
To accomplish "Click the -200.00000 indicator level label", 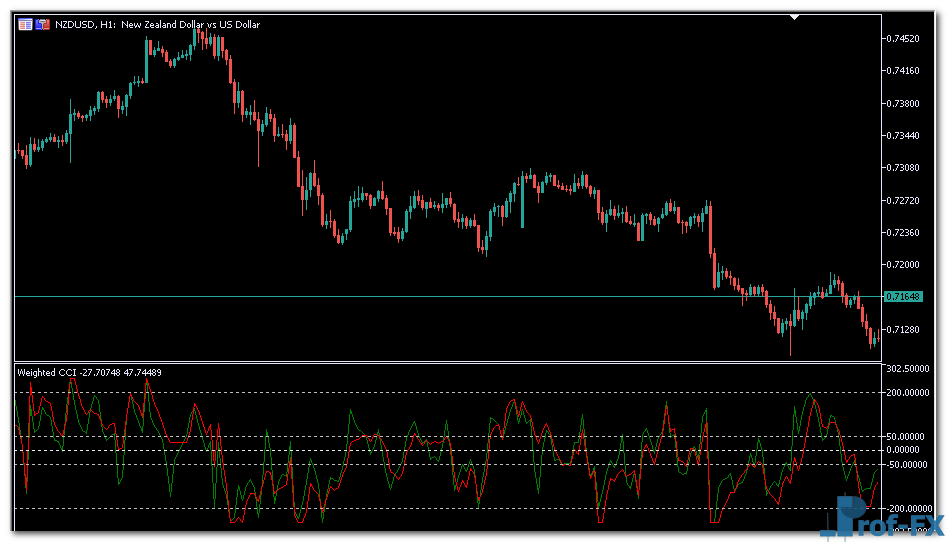I will coord(908,508).
